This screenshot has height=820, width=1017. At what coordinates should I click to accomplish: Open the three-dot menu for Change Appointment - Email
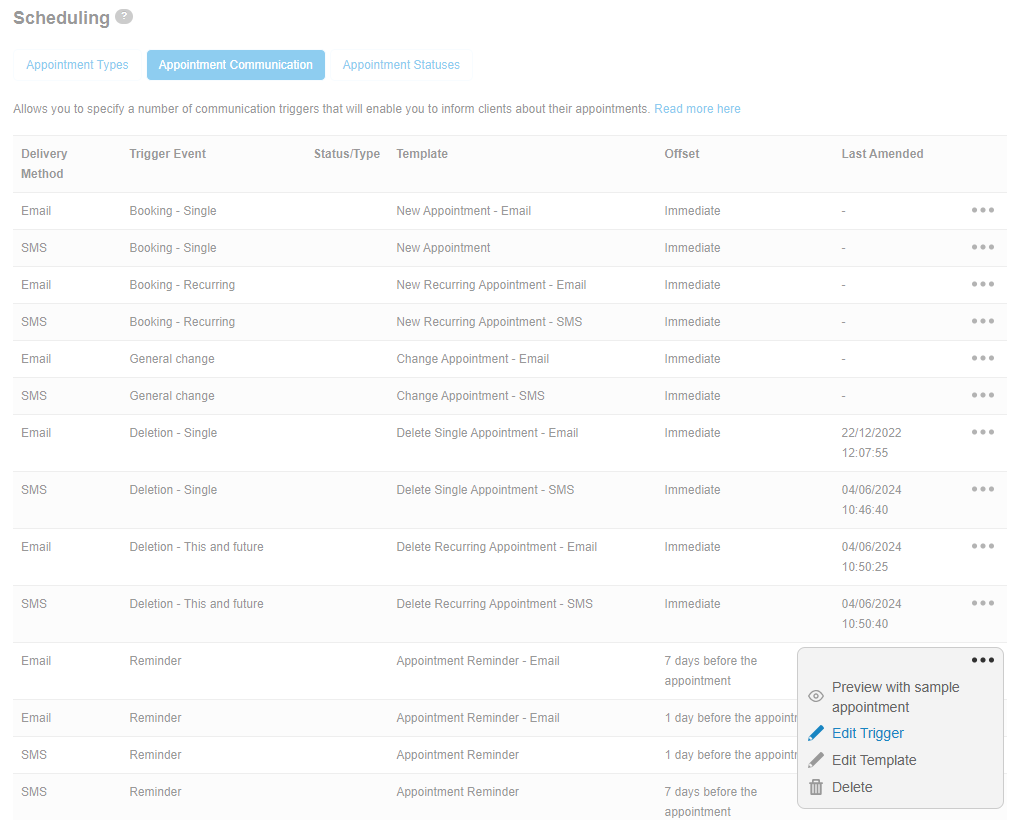[x=983, y=358]
